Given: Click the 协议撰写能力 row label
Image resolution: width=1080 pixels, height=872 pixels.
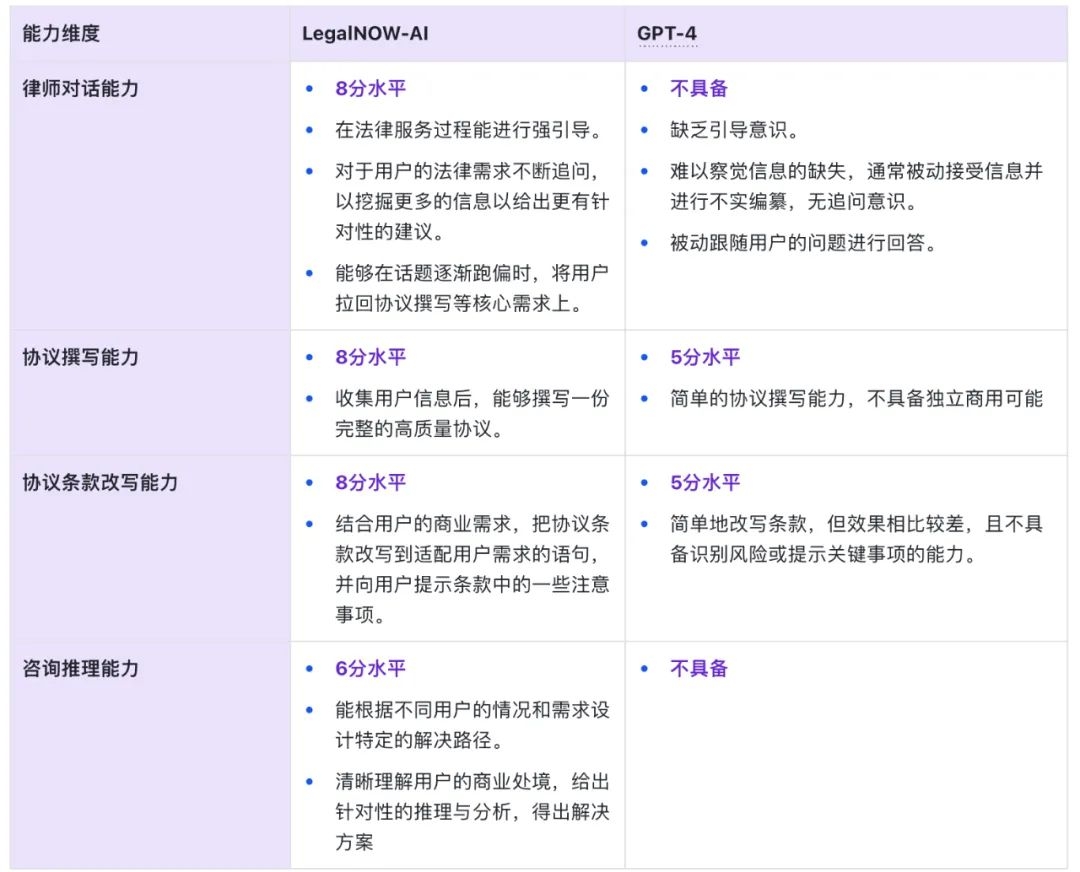Looking at the screenshot, I should point(81,357).
